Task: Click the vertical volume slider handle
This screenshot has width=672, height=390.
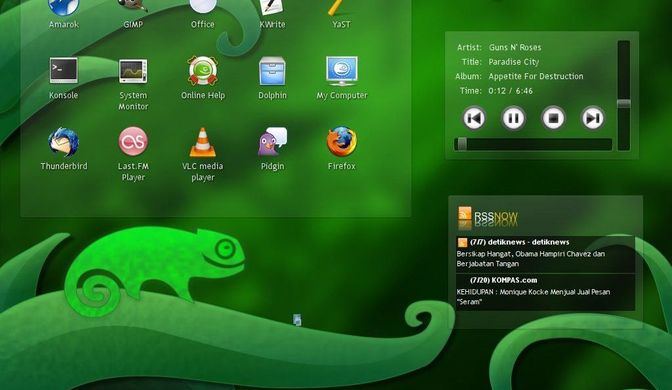Action: point(624,104)
